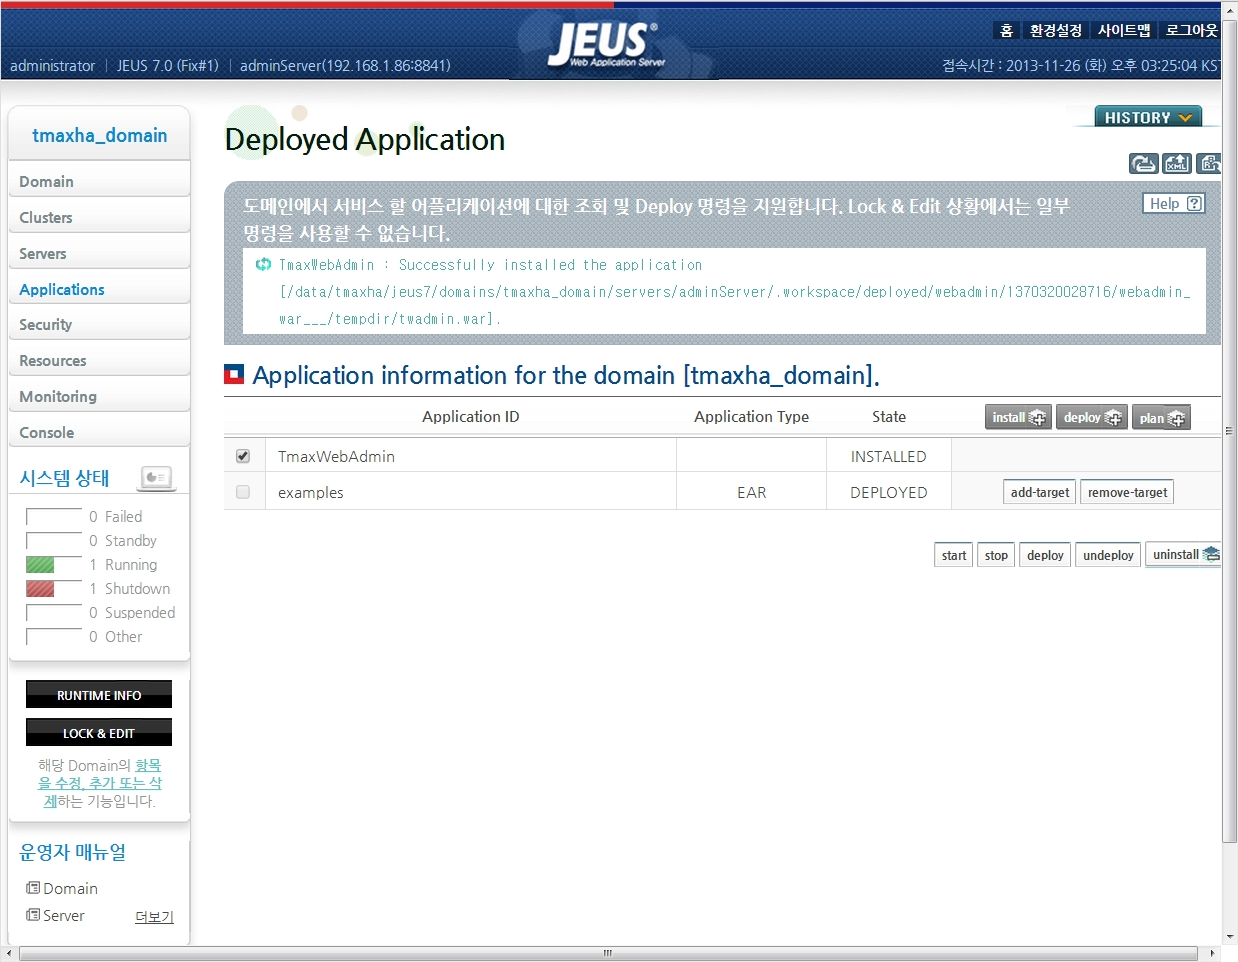Click the Domain manual icon entry
Screen dimensions: 1238x962
[62, 888]
